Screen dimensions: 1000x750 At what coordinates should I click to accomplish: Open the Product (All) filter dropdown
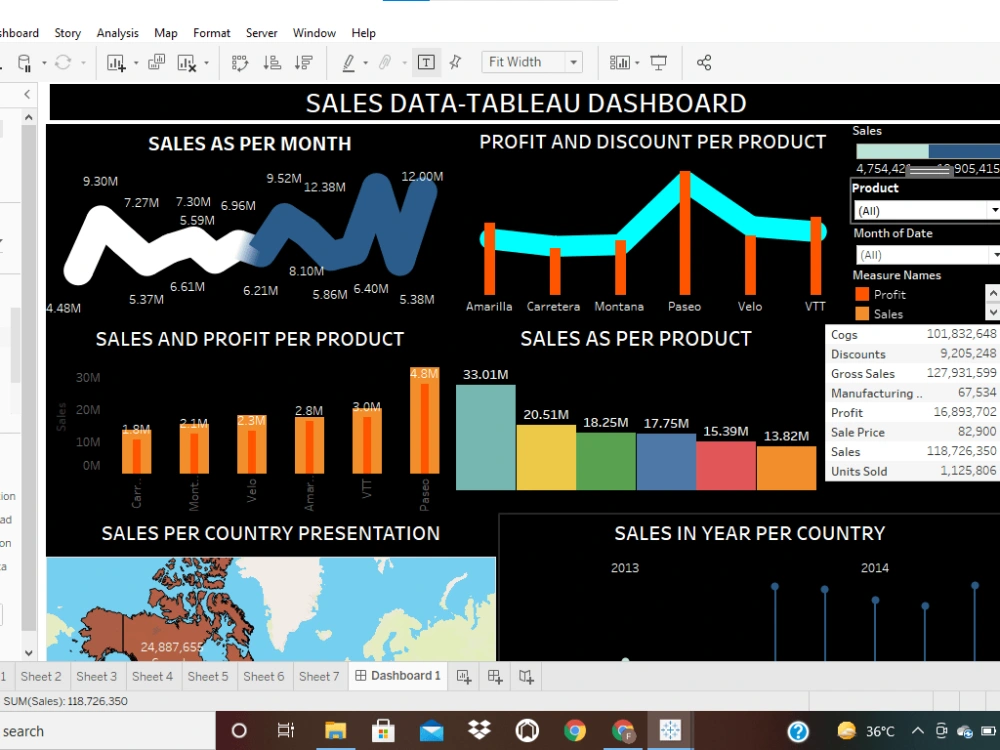point(995,210)
